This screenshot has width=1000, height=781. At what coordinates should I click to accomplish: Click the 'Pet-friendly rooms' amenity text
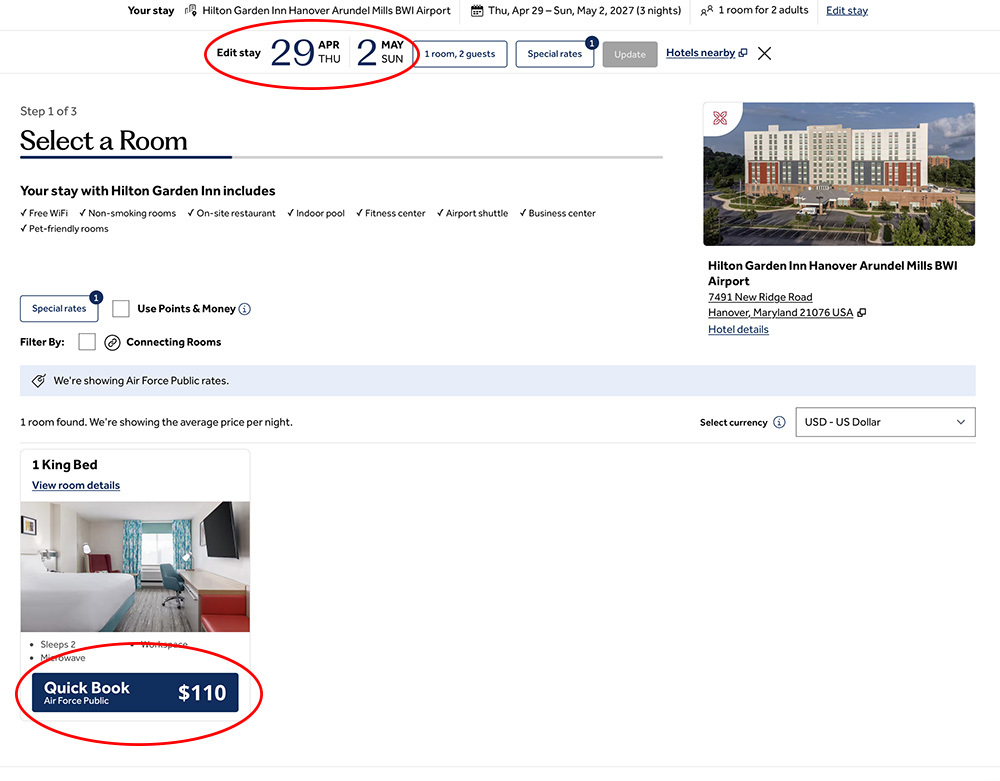pyautogui.click(x=68, y=229)
